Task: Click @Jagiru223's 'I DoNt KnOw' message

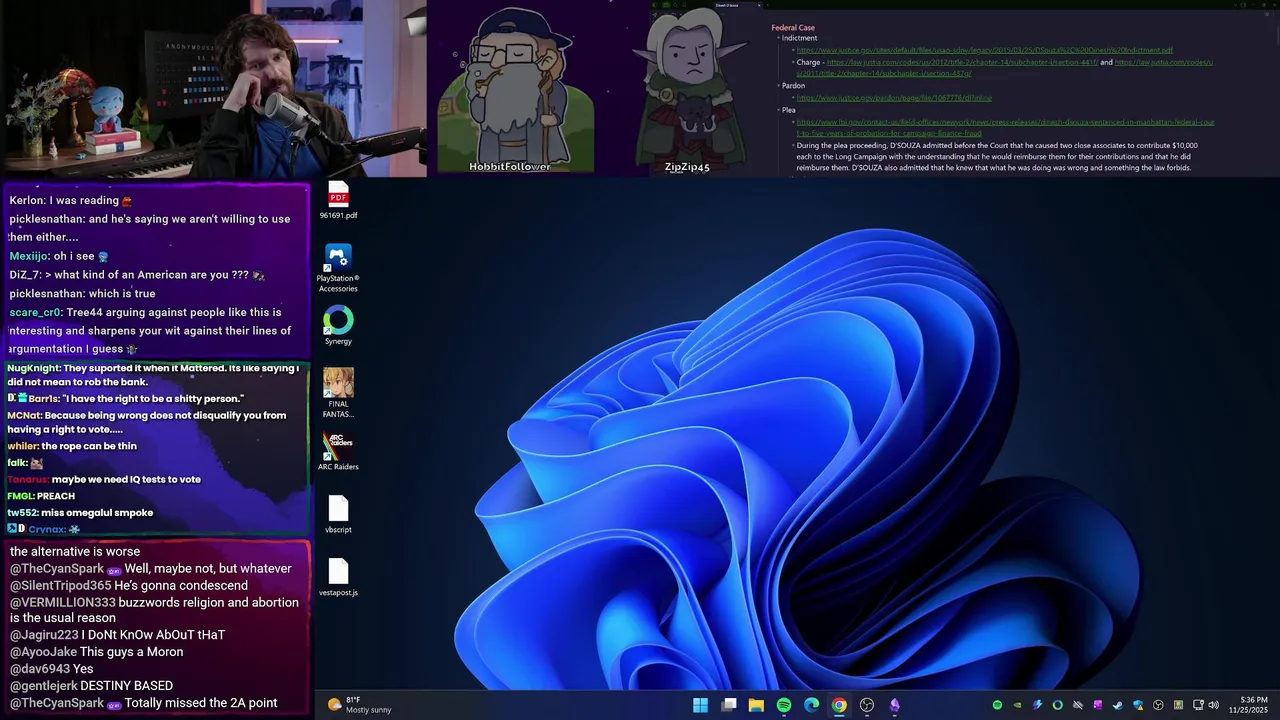Action: pos(118,635)
